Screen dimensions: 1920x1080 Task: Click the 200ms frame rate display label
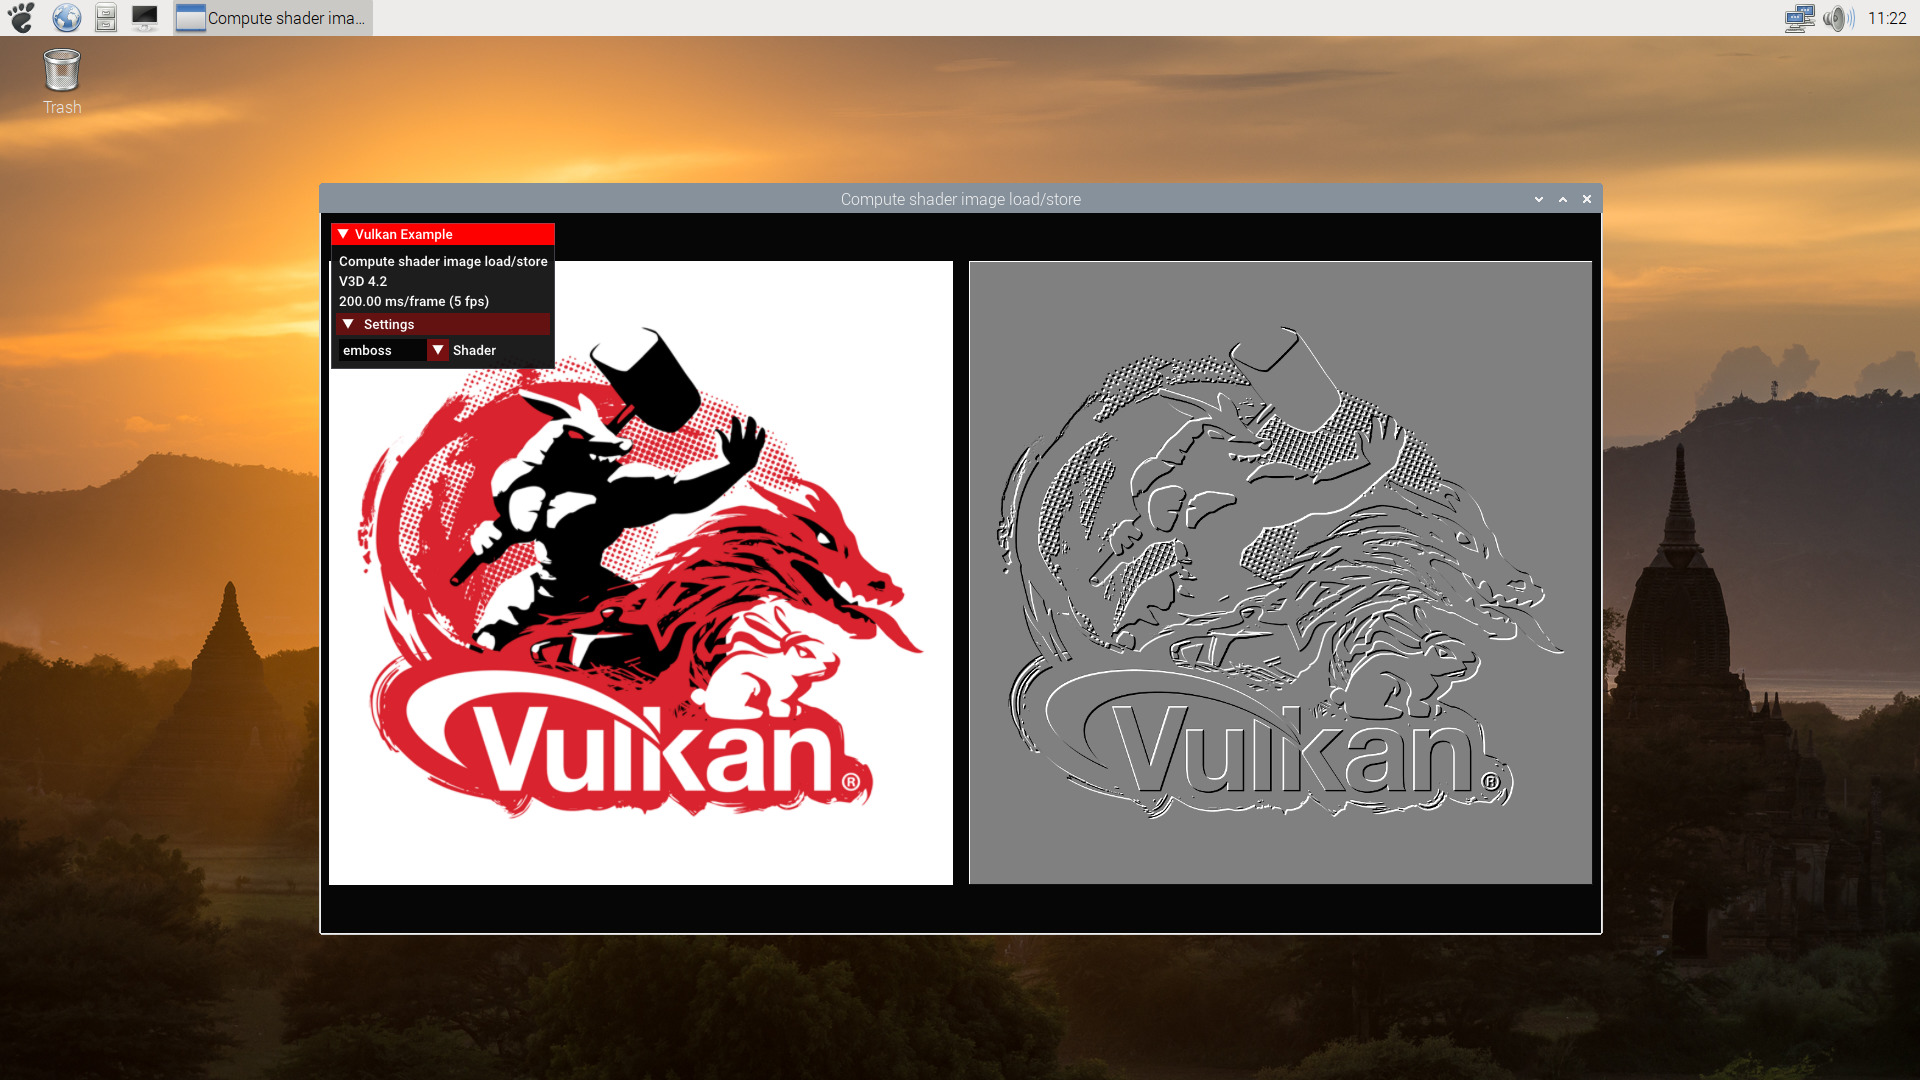coord(413,301)
